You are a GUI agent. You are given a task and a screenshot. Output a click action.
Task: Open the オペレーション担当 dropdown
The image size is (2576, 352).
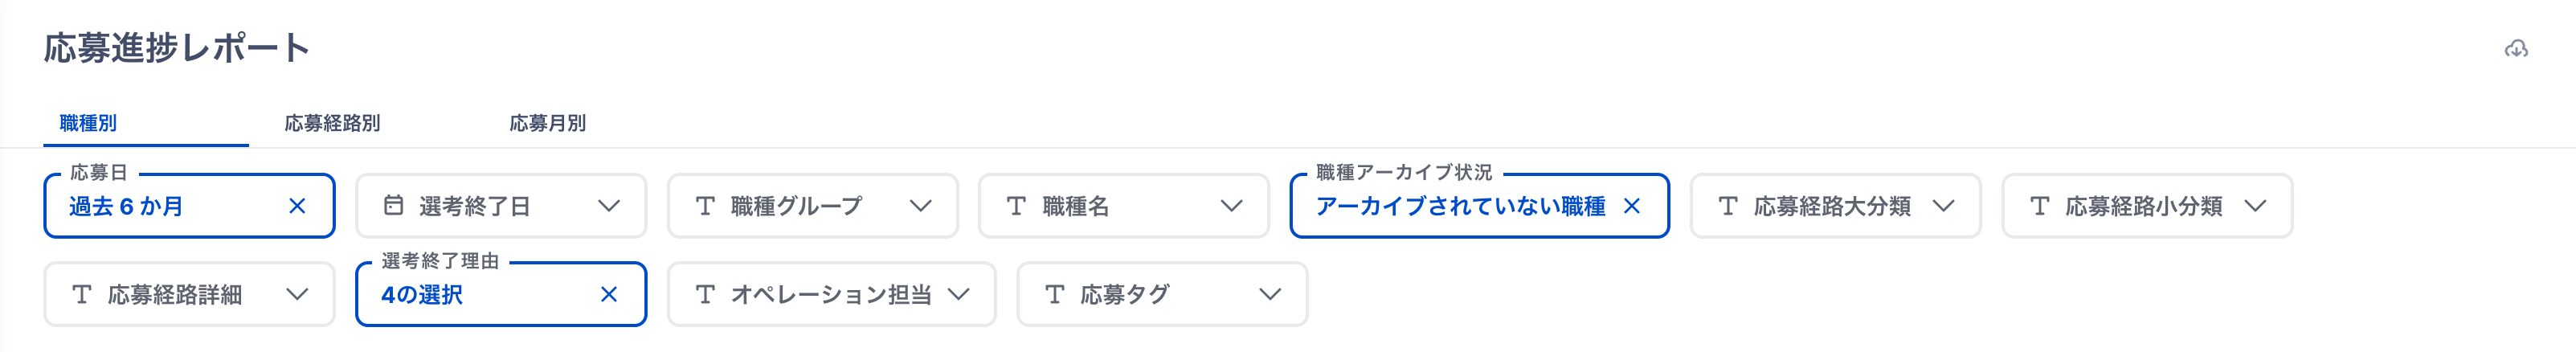958,294
